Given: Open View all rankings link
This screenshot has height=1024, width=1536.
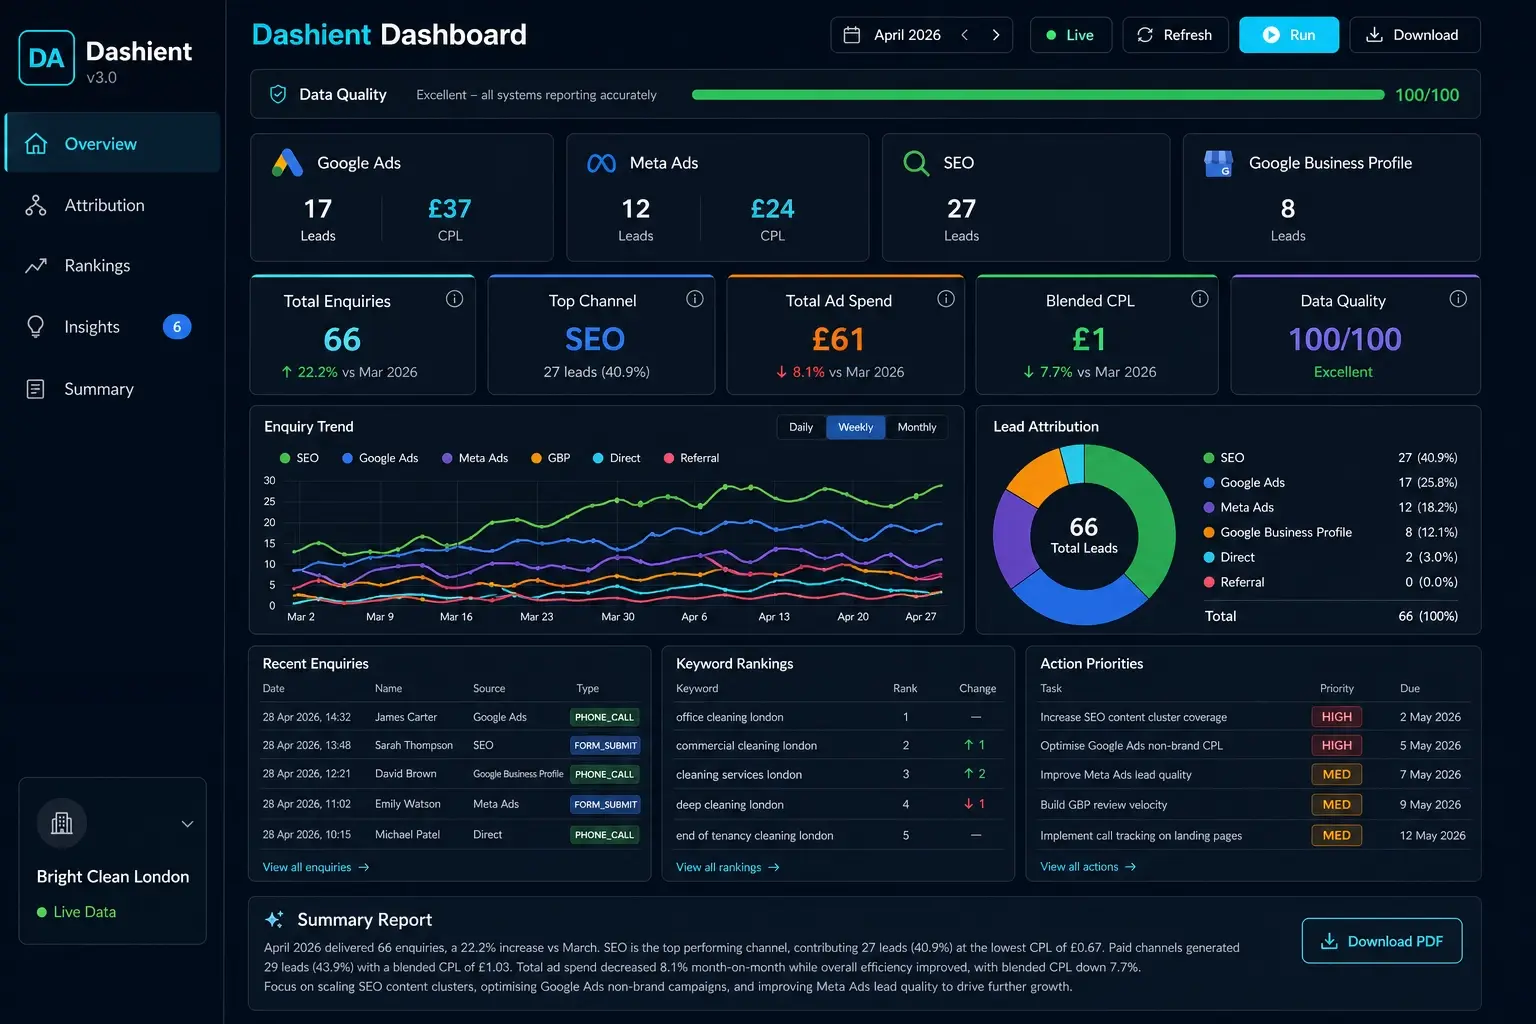Looking at the screenshot, I should coord(728,867).
